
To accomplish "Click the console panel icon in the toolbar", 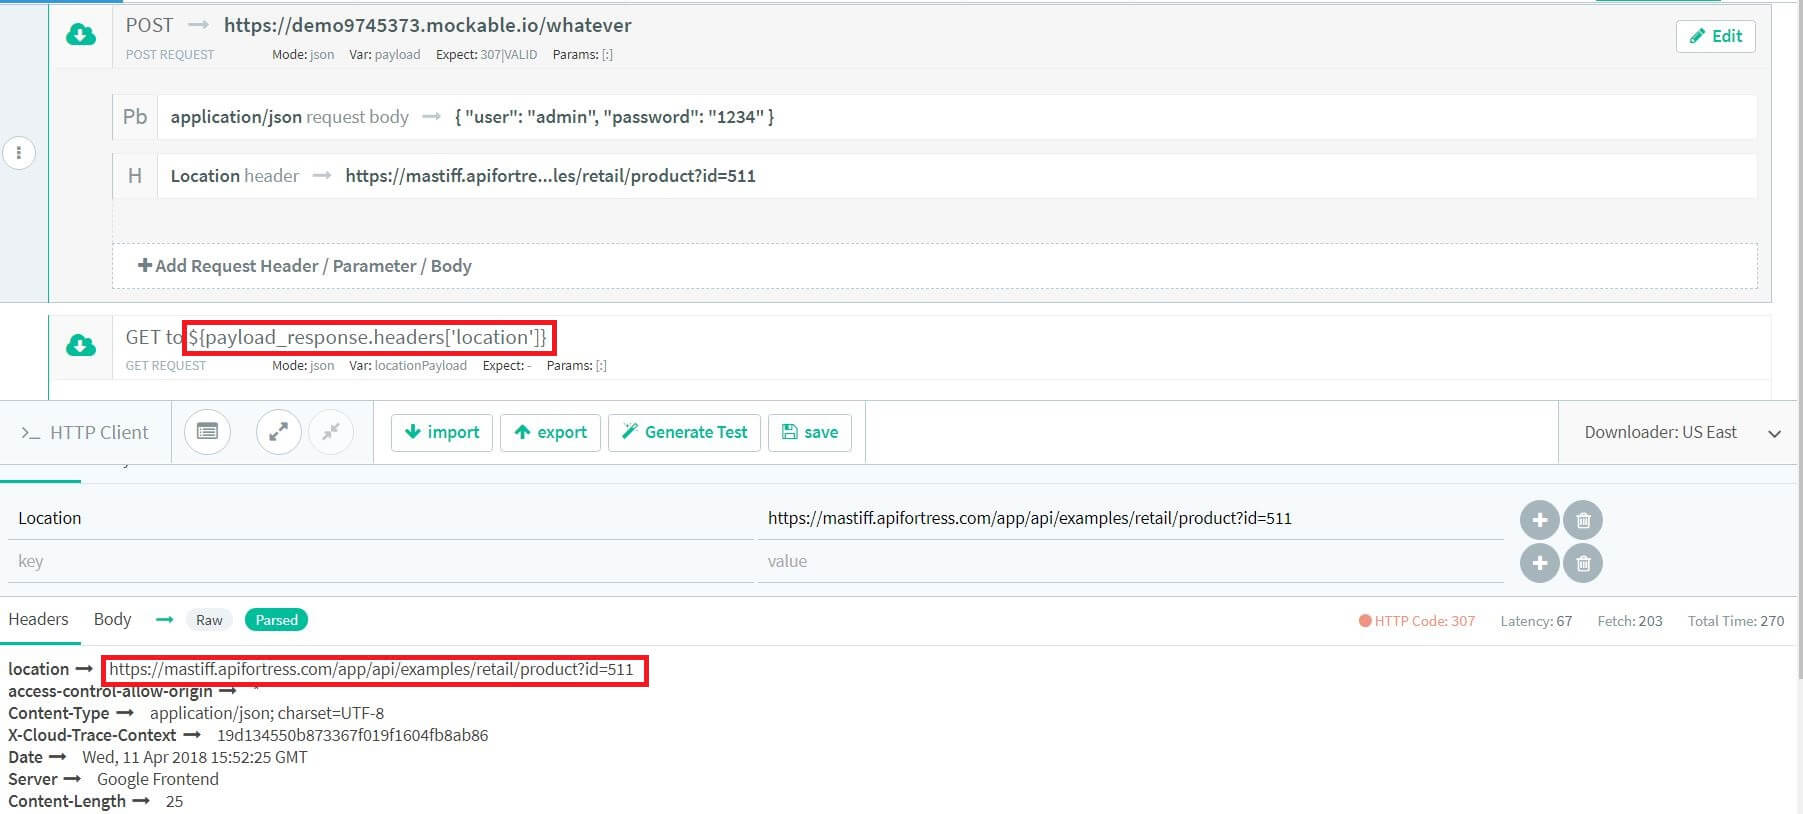I will tap(207, 432).
